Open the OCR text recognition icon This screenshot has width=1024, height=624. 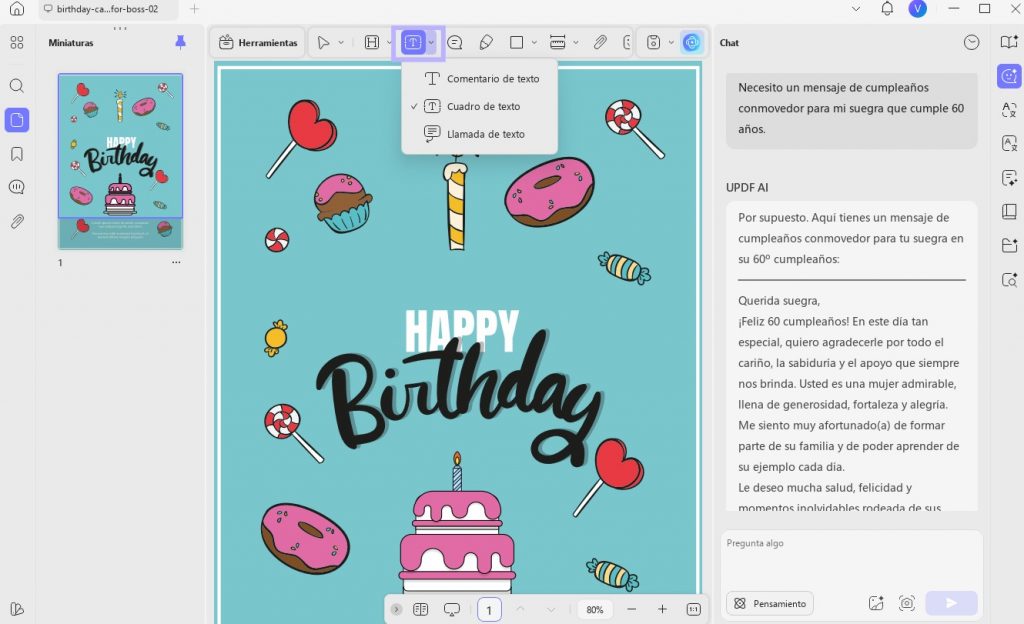pyautogui.click(x=1009, y=144)
